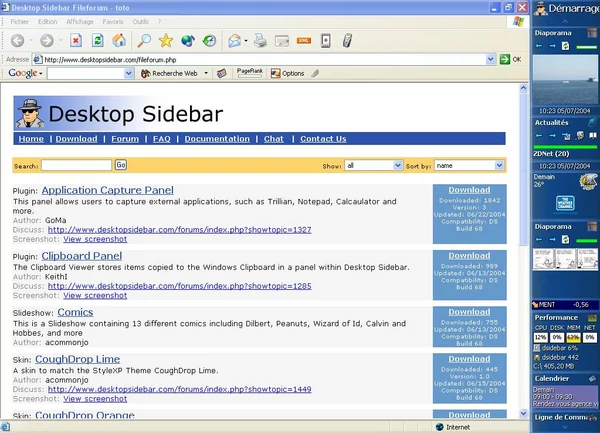Refresh the lower Diaporama comics panel

click(565, 240)
